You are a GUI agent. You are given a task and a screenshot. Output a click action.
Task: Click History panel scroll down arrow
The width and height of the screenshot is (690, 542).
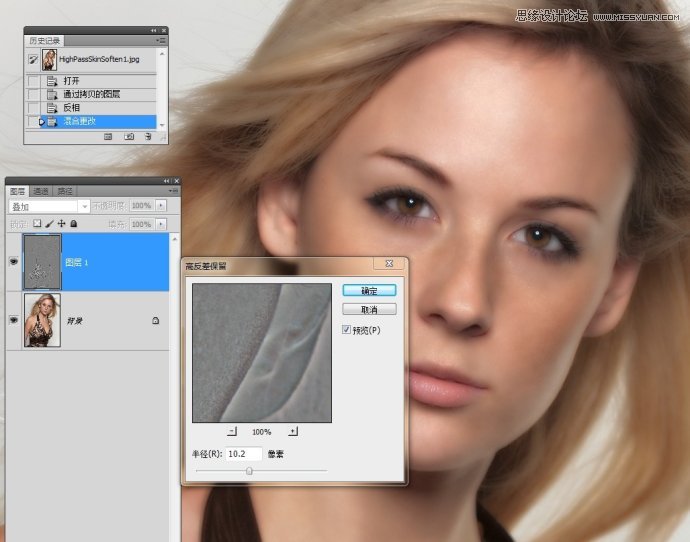coord(162,125)
